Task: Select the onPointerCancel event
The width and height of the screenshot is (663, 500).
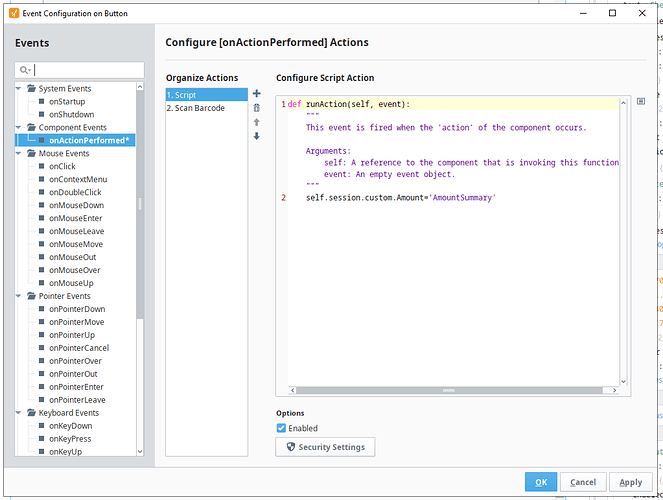Action: (x=79, y=348)
